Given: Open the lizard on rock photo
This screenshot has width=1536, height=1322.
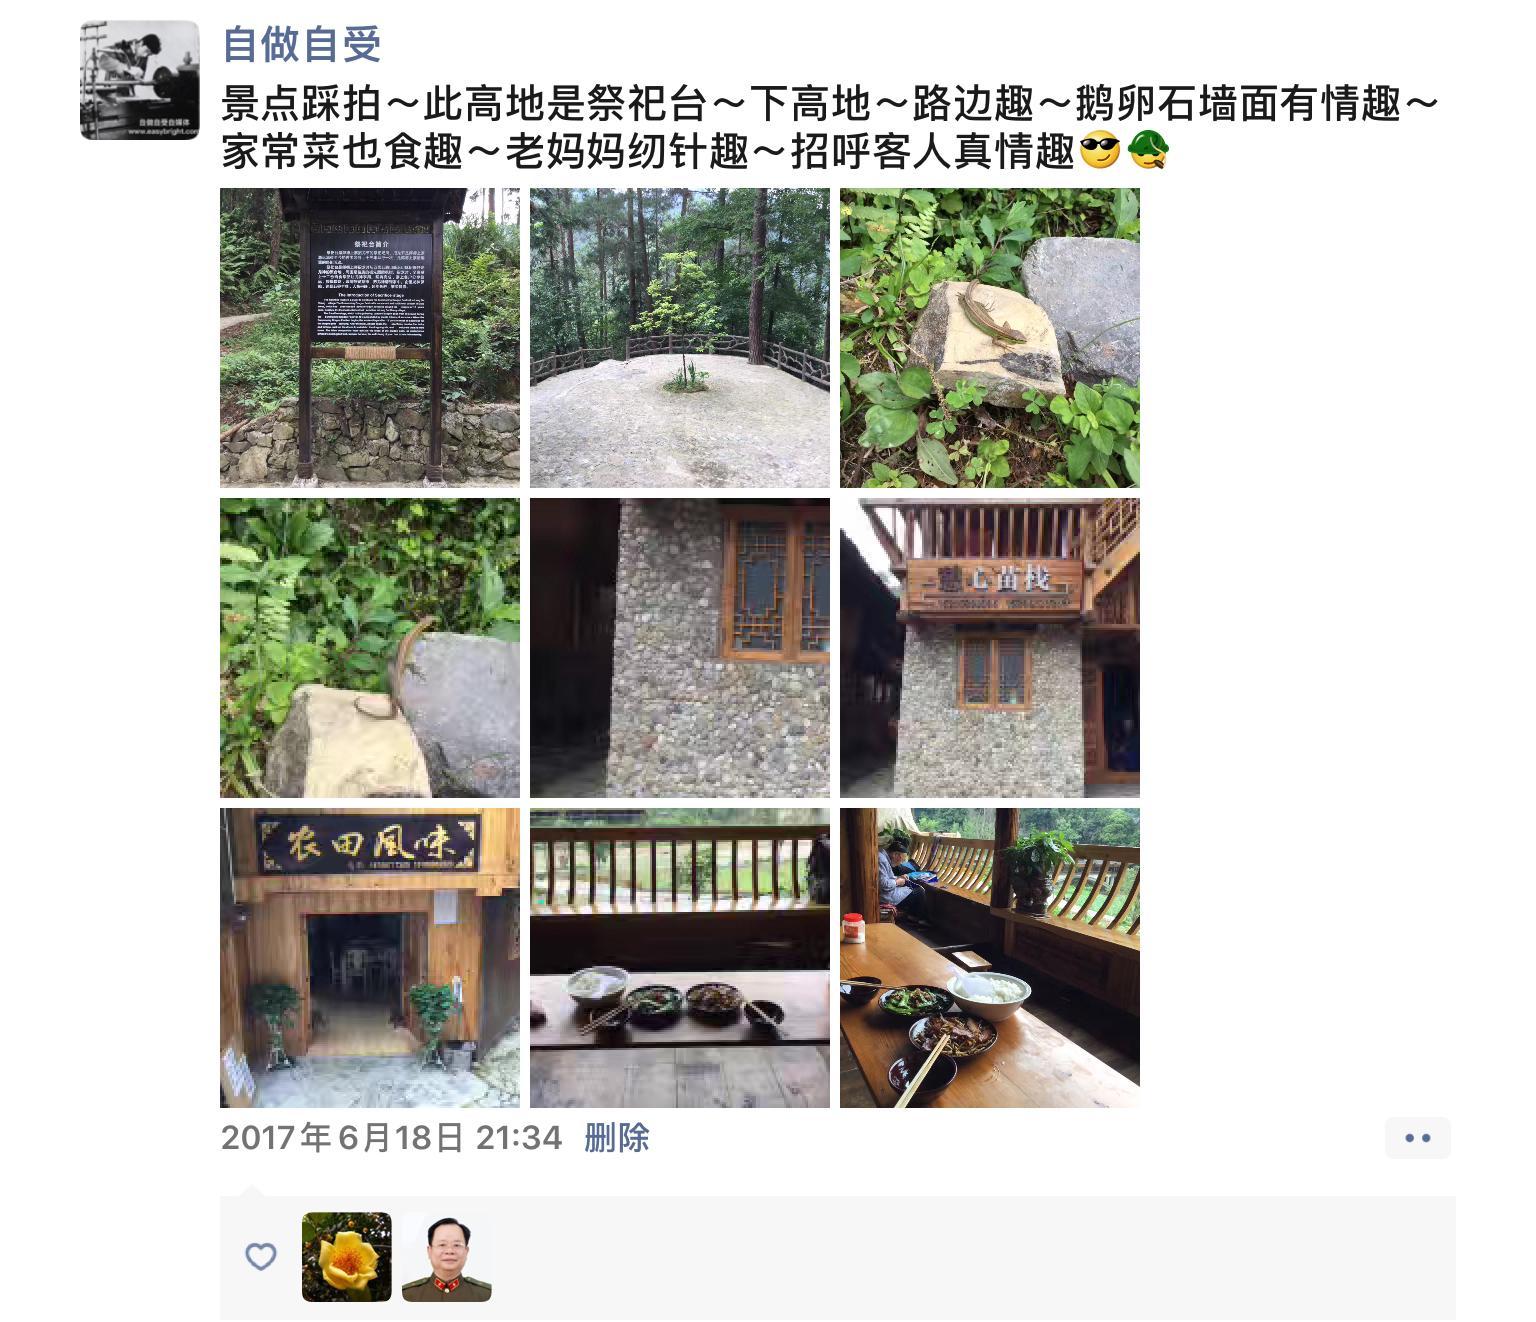Looking at the screenshot, I should (990, 338).
